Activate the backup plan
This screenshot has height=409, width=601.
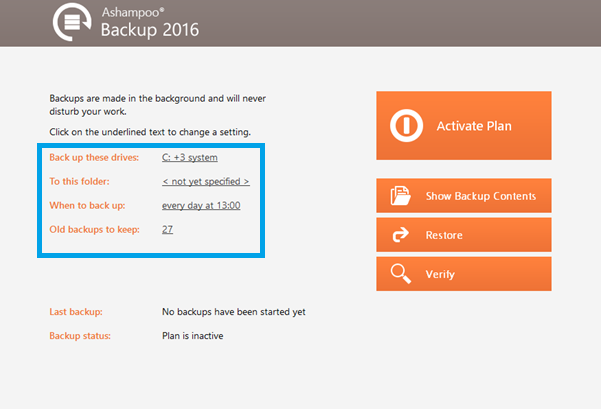click(464, 126)
